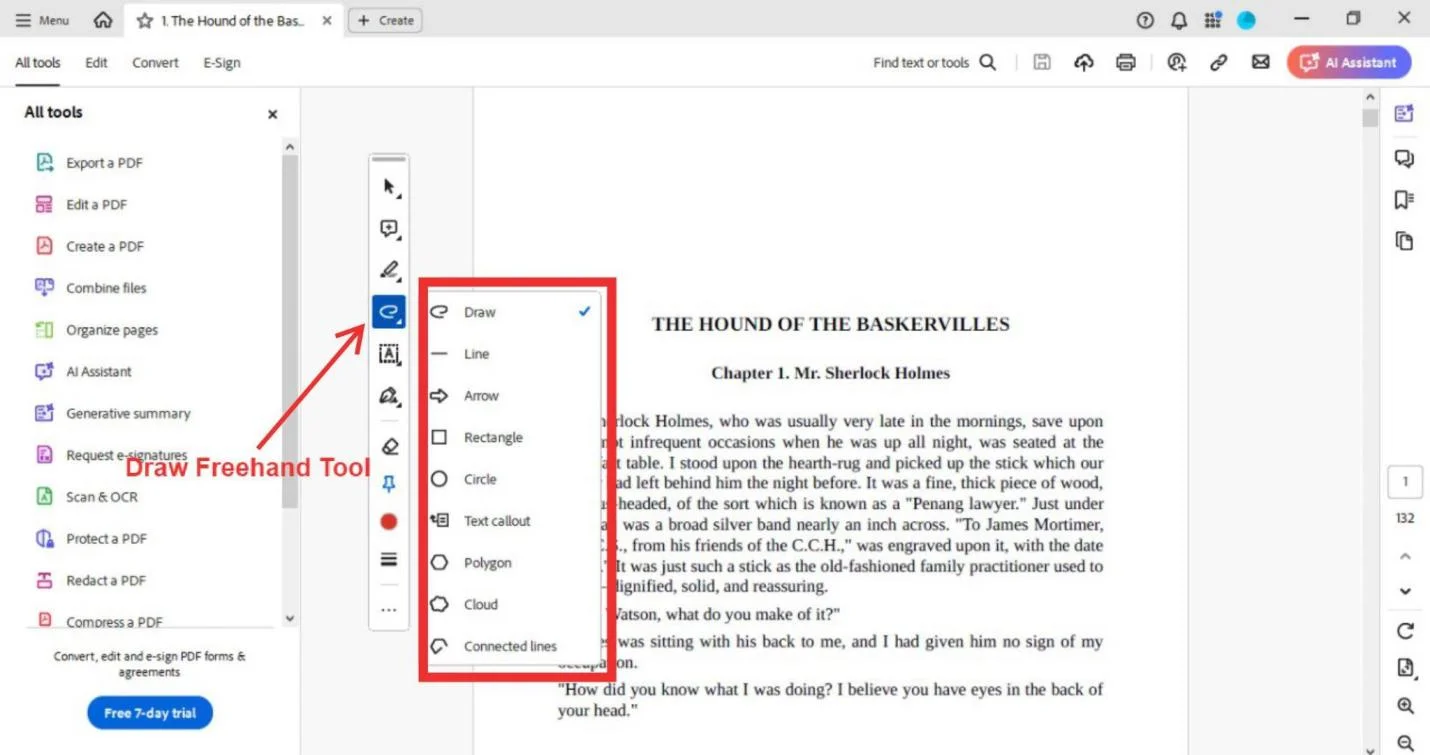Open Create a PDF tool
The image size is (1430, 755).
89,246
